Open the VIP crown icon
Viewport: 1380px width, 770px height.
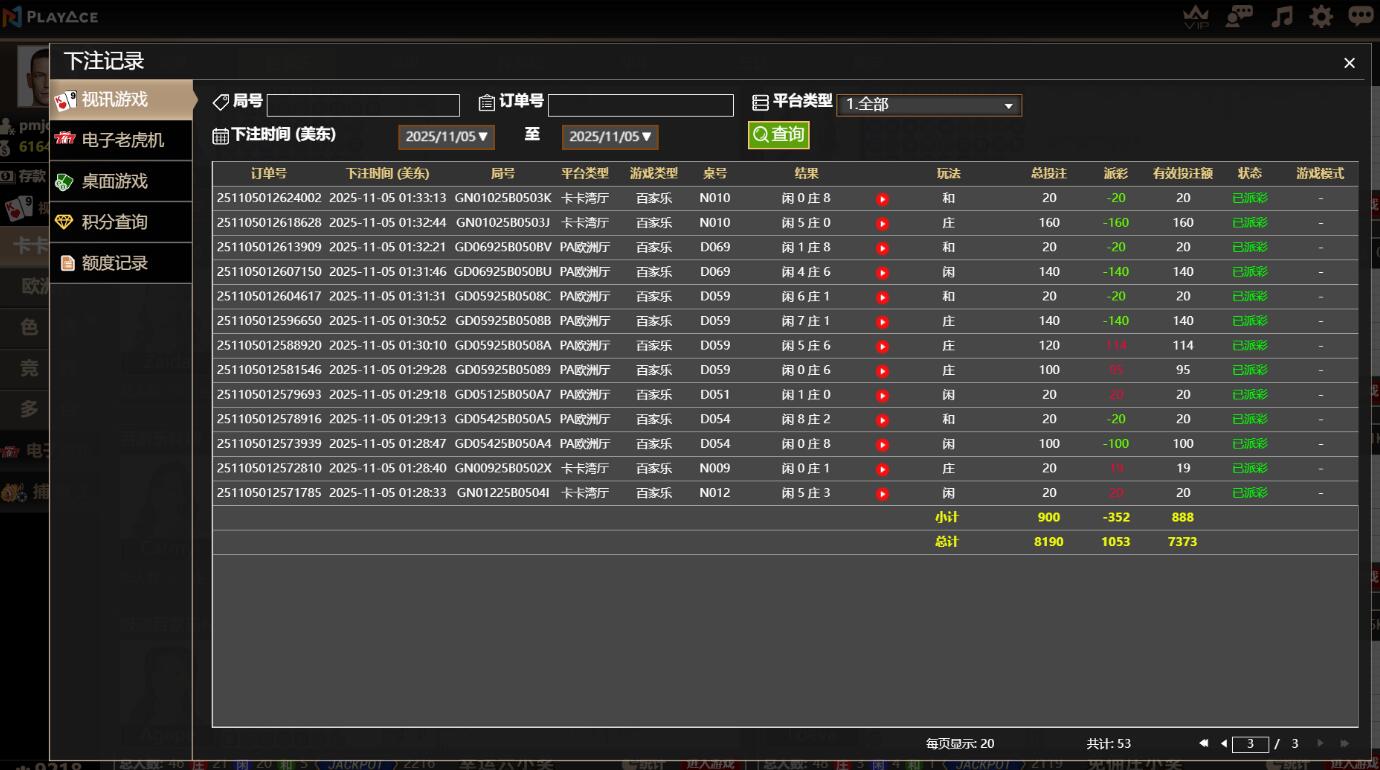(1196, 17)
